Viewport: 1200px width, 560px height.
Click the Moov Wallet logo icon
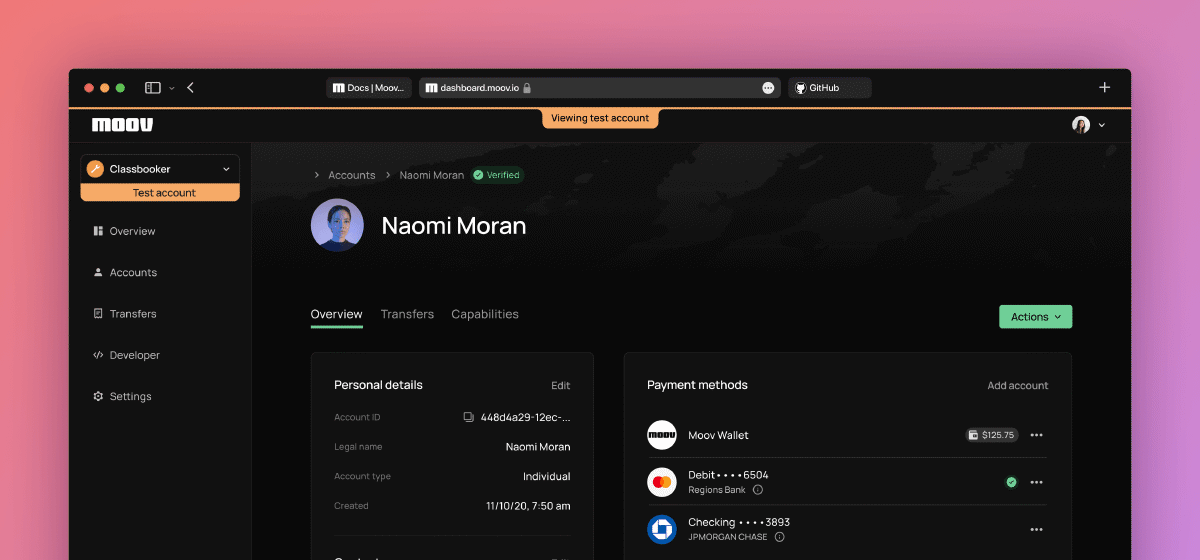[662, 435]
